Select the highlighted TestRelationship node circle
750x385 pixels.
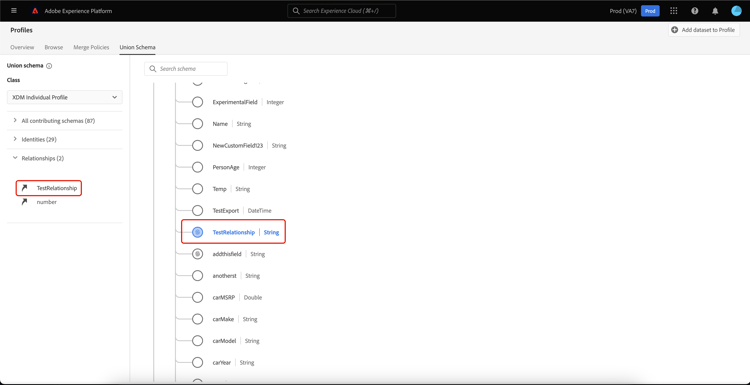(x=198, y=232)
